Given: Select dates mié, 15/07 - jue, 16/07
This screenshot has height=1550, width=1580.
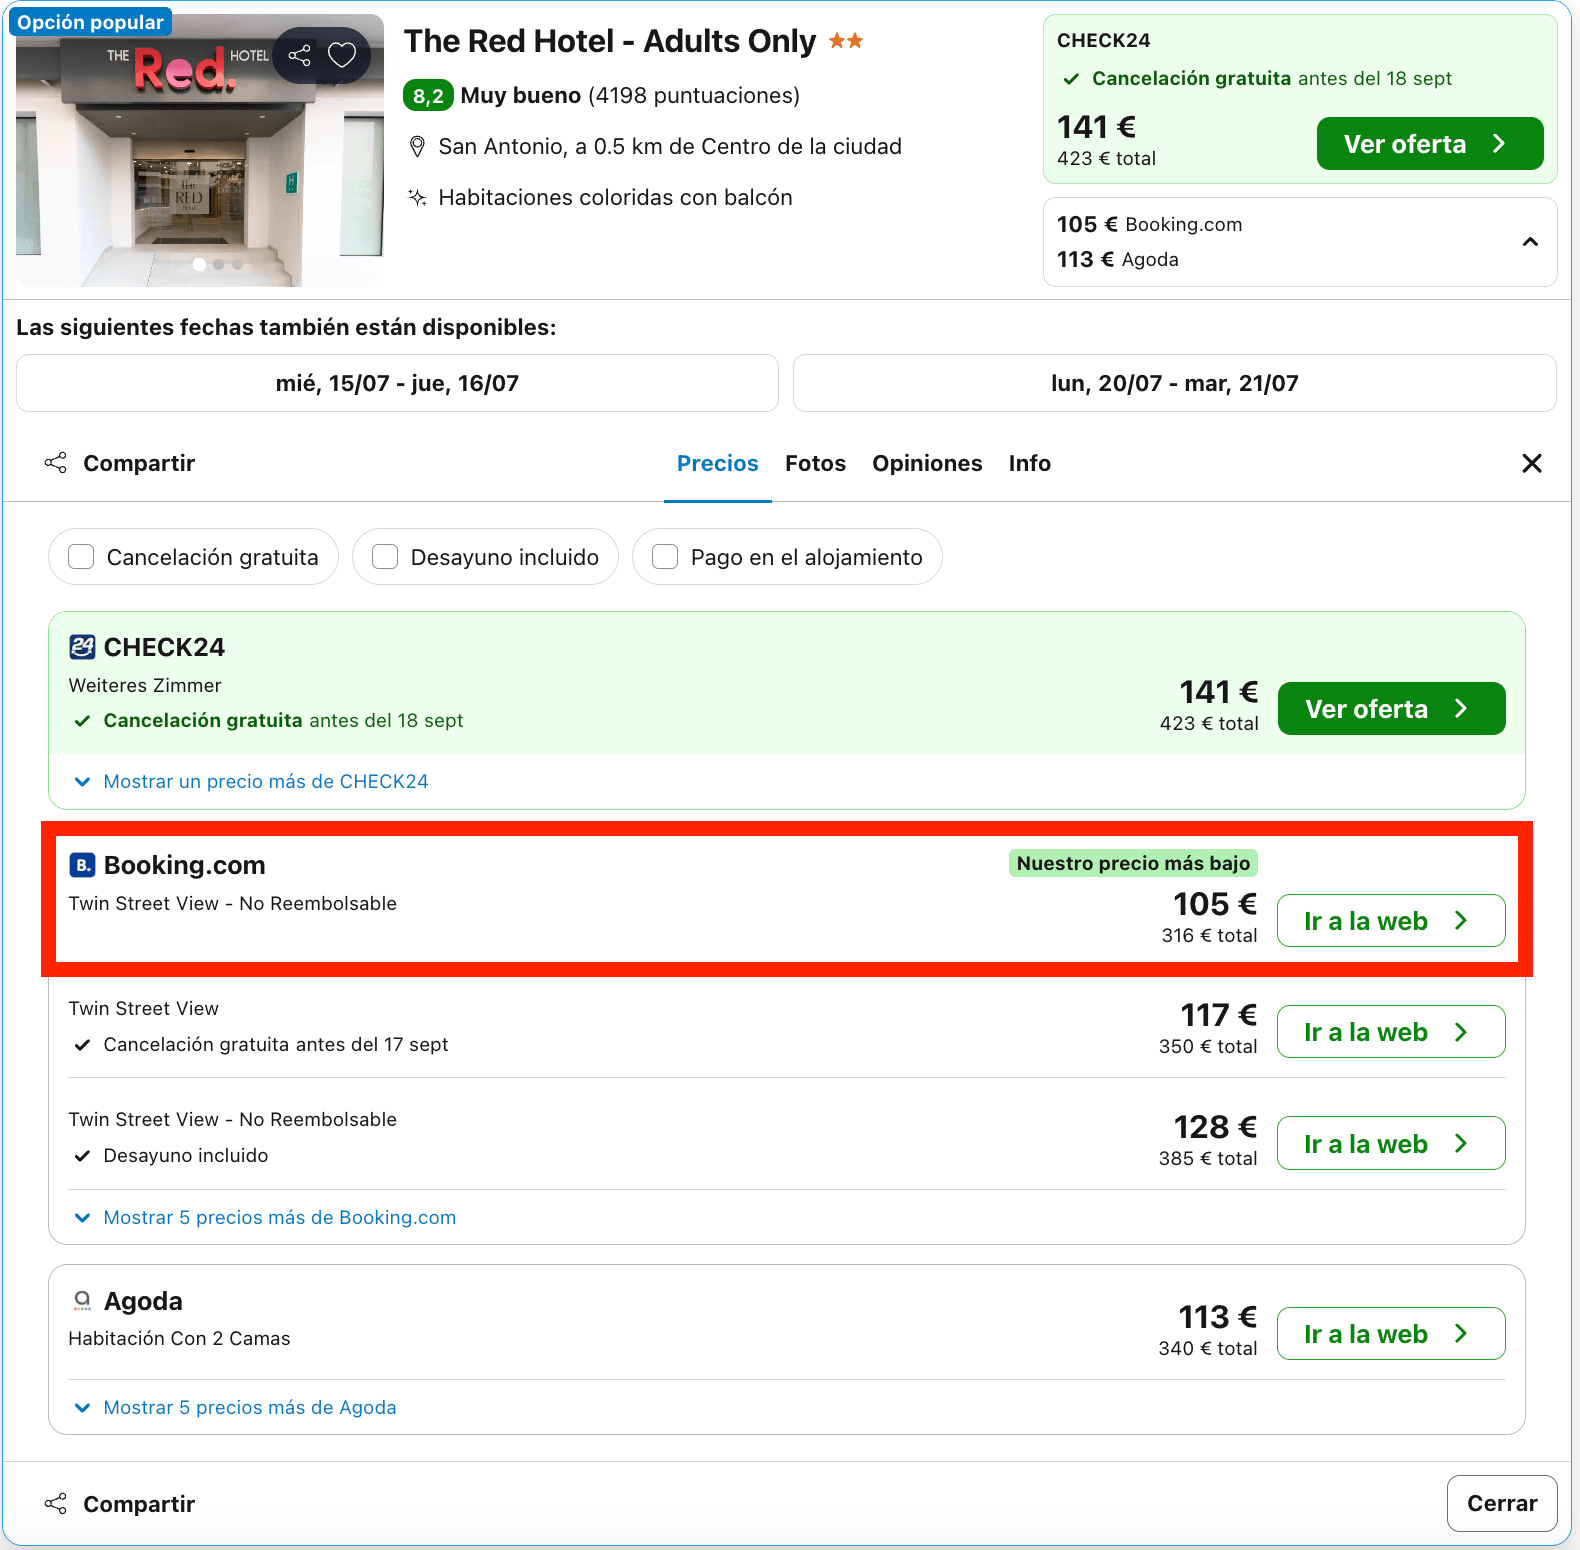Looking at the screenshot, I should click(x=397, y=384).
